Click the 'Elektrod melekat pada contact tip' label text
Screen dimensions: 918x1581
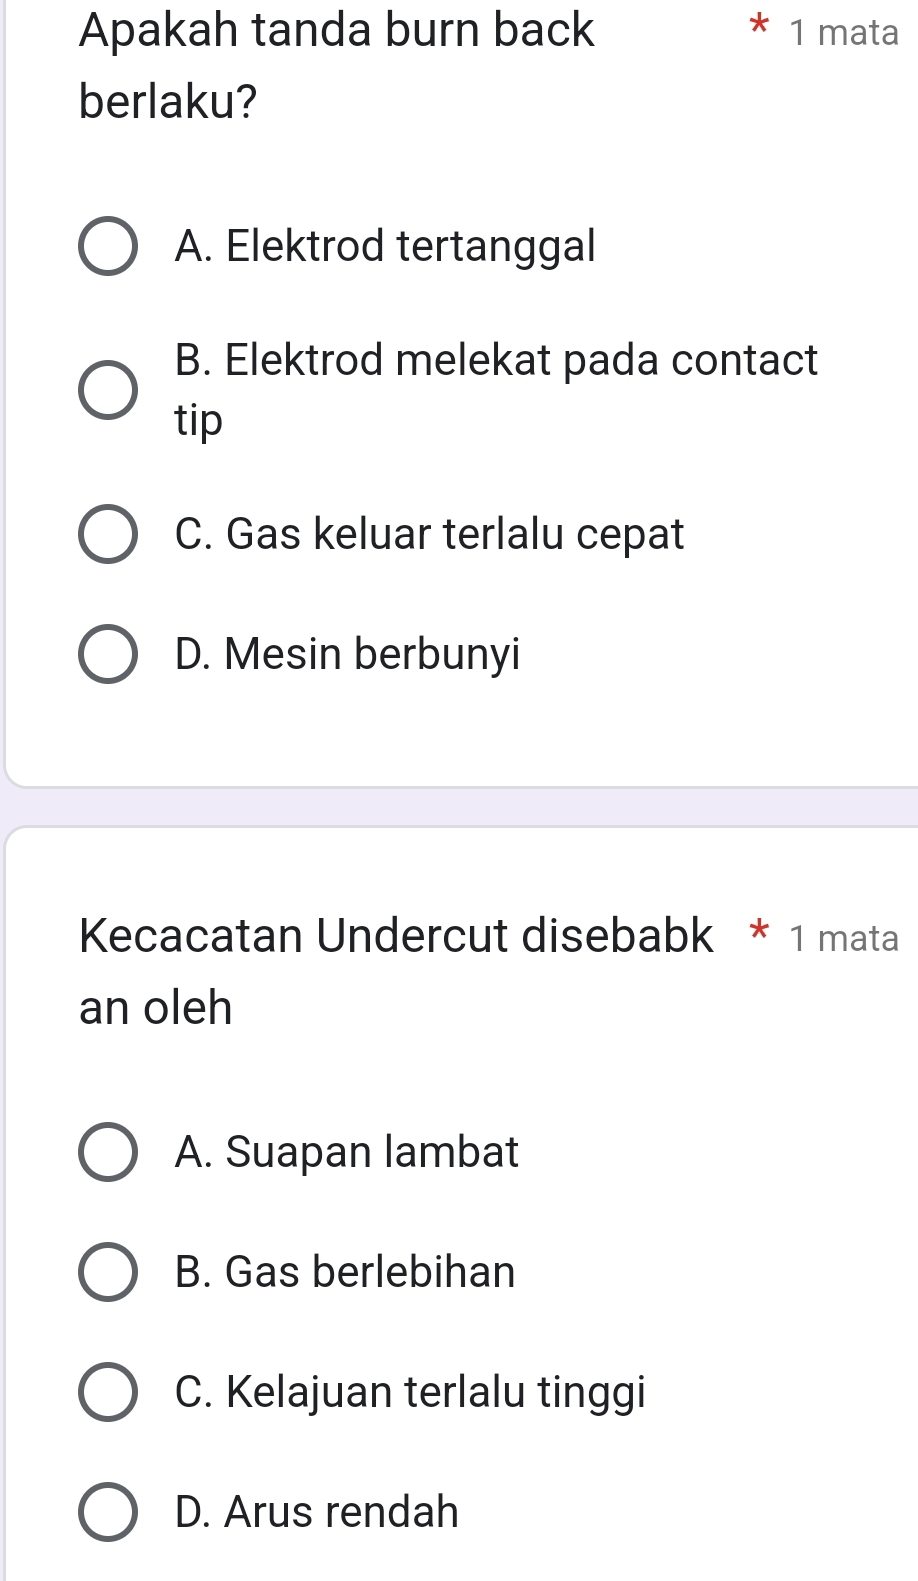pos(495,389)
